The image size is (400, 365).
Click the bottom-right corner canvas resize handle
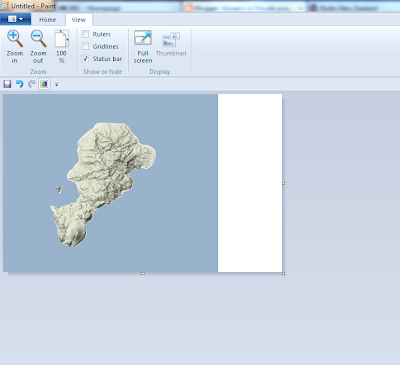(283, 273)
